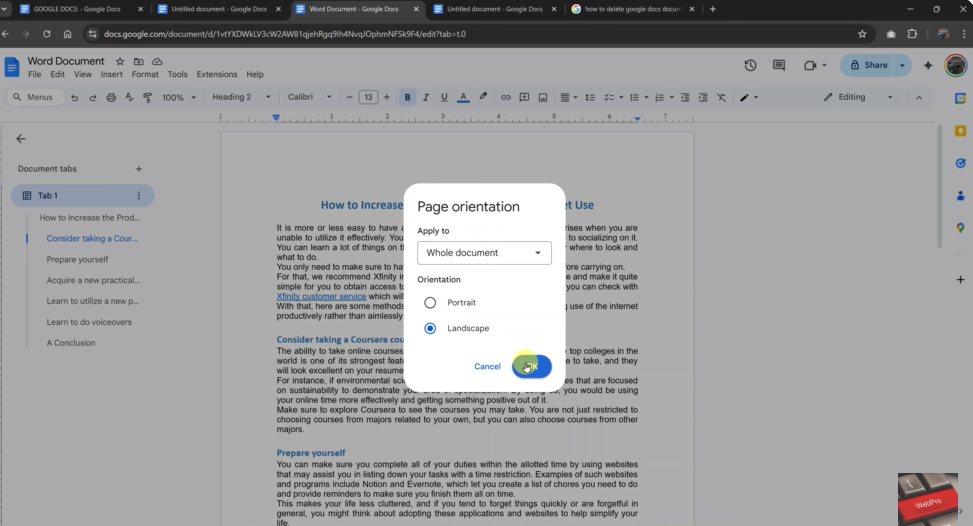Screen dimensions: 973x526
Task: Open the Extensions menu
Action: (x=217, y=74)
